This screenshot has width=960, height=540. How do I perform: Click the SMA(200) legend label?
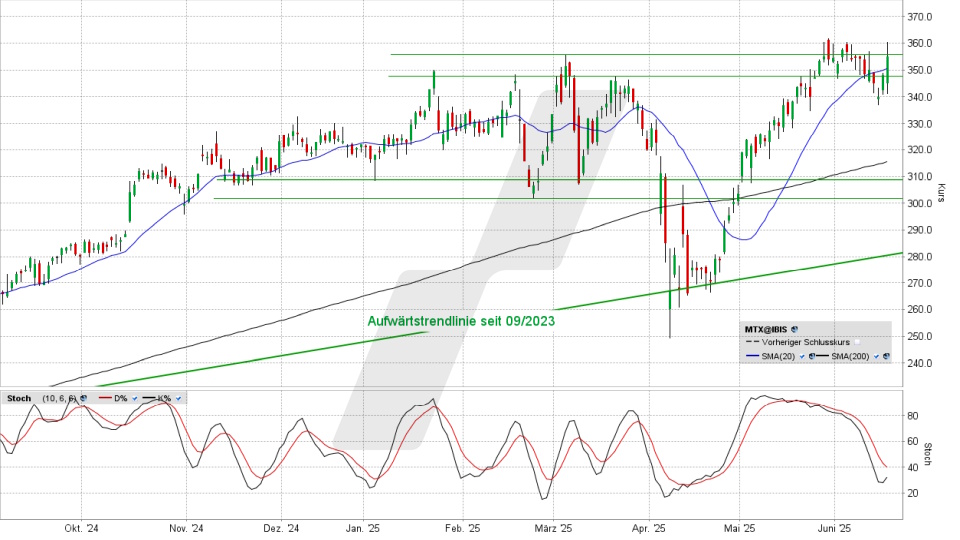click(850, 356)
